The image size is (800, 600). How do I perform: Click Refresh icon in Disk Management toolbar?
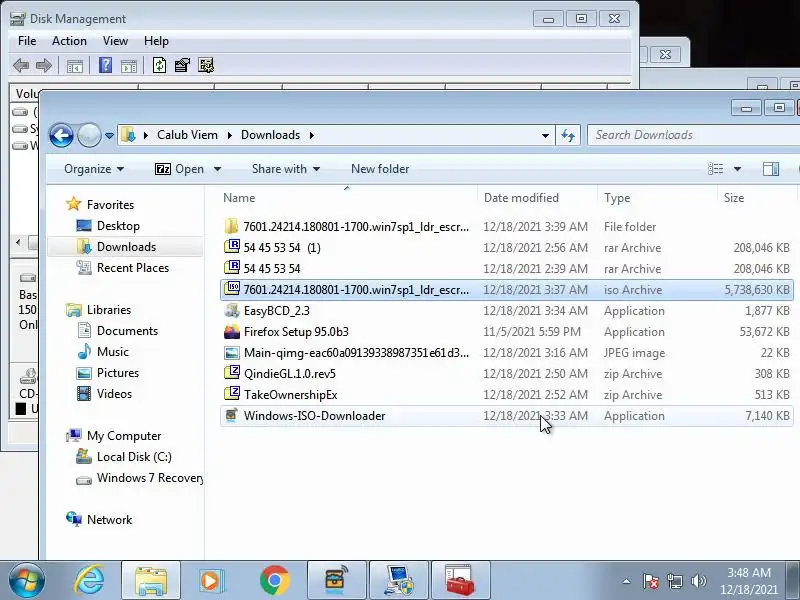point(159,65)
